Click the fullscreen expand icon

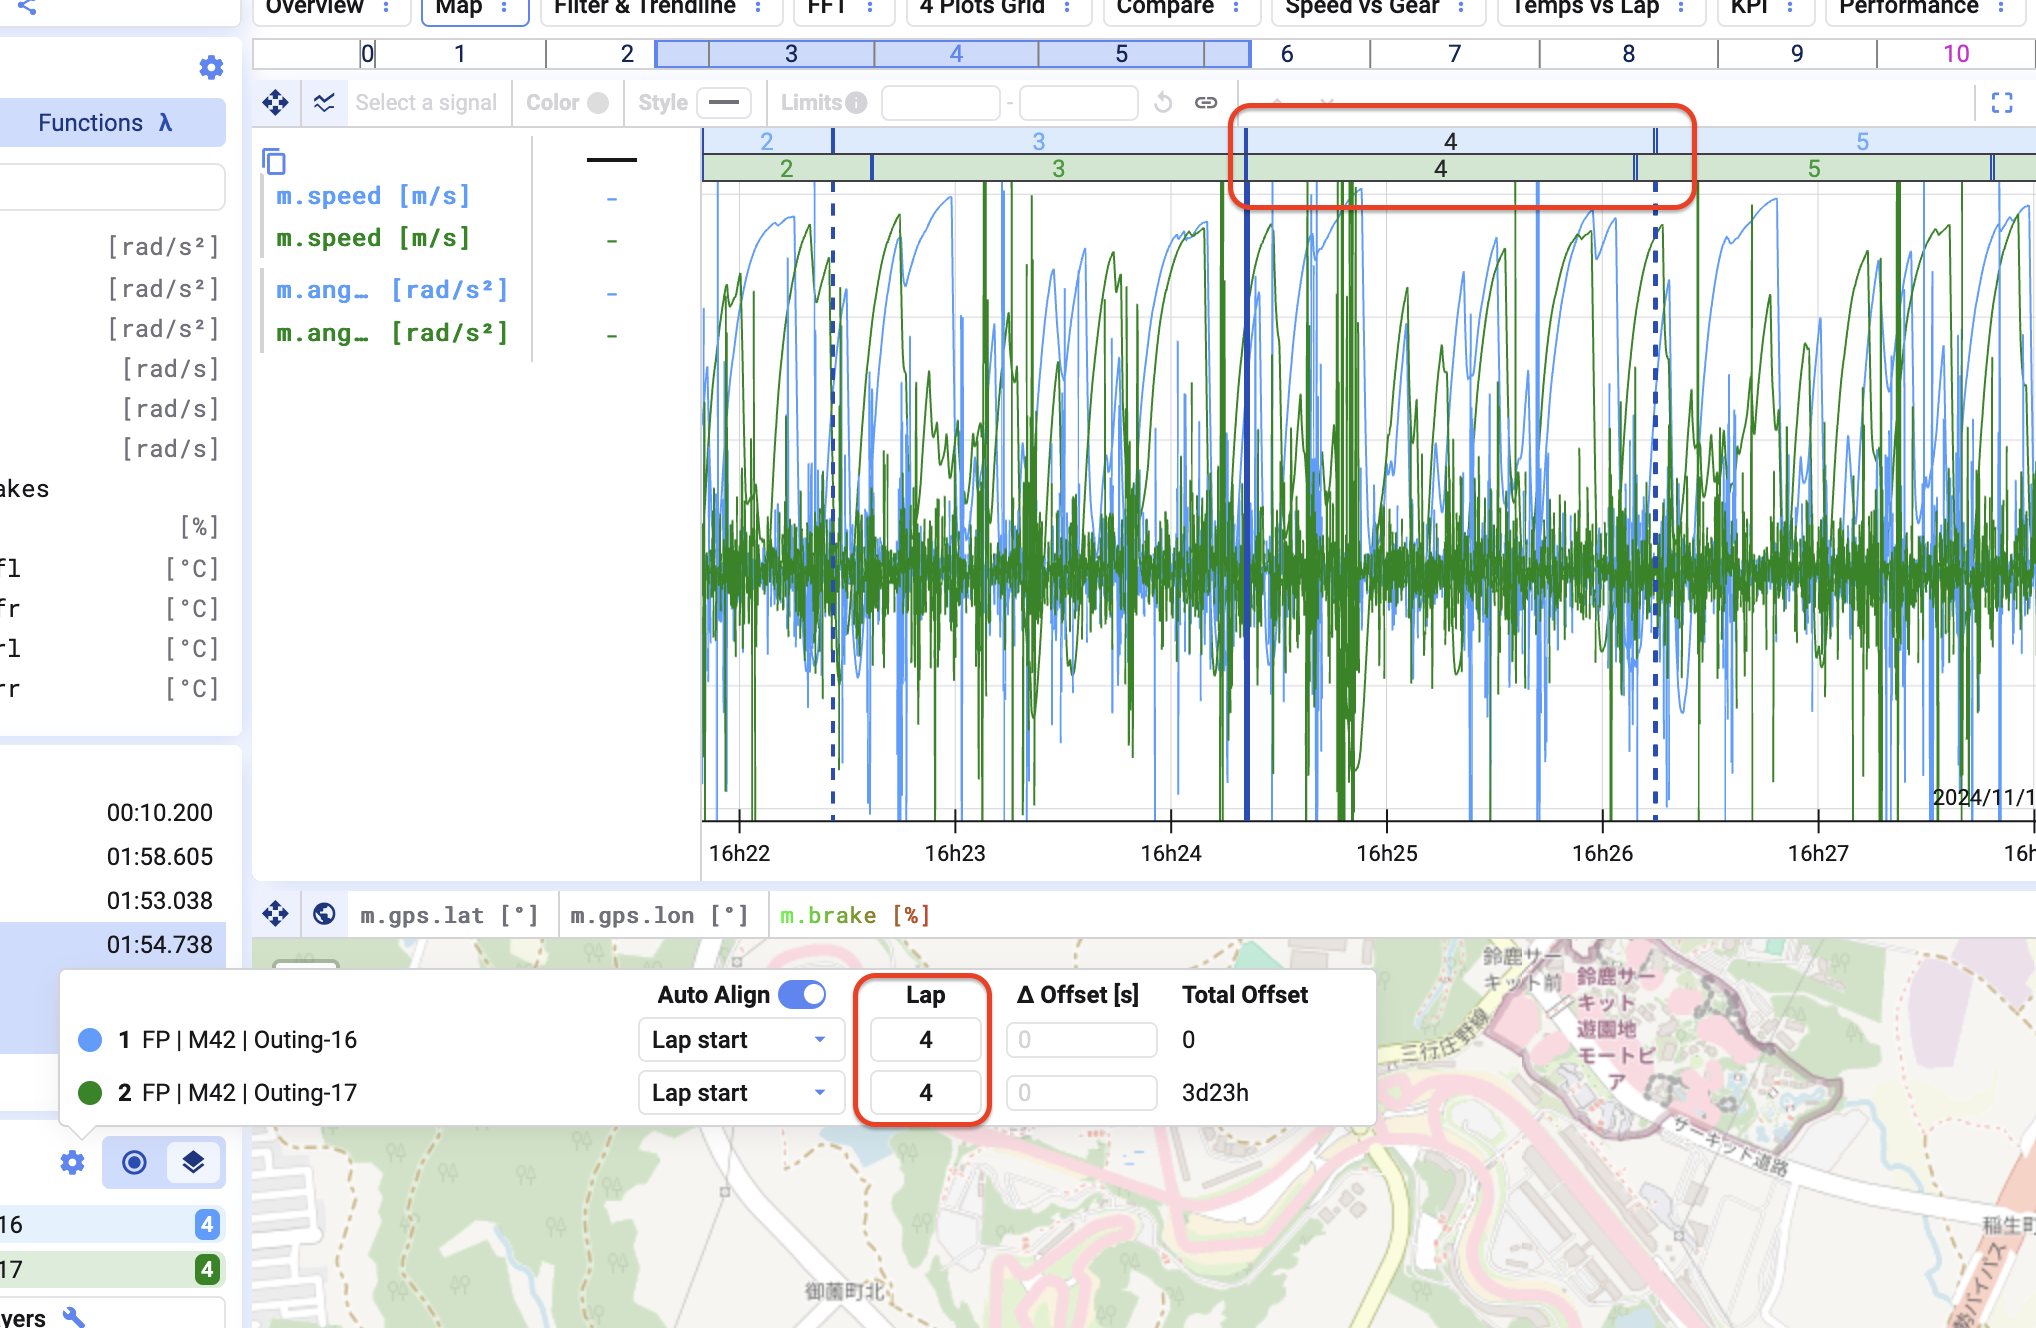pos(2001,102)
